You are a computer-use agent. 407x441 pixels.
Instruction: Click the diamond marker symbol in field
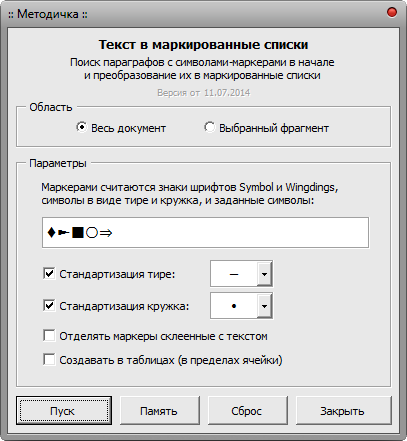pos(51,232)
